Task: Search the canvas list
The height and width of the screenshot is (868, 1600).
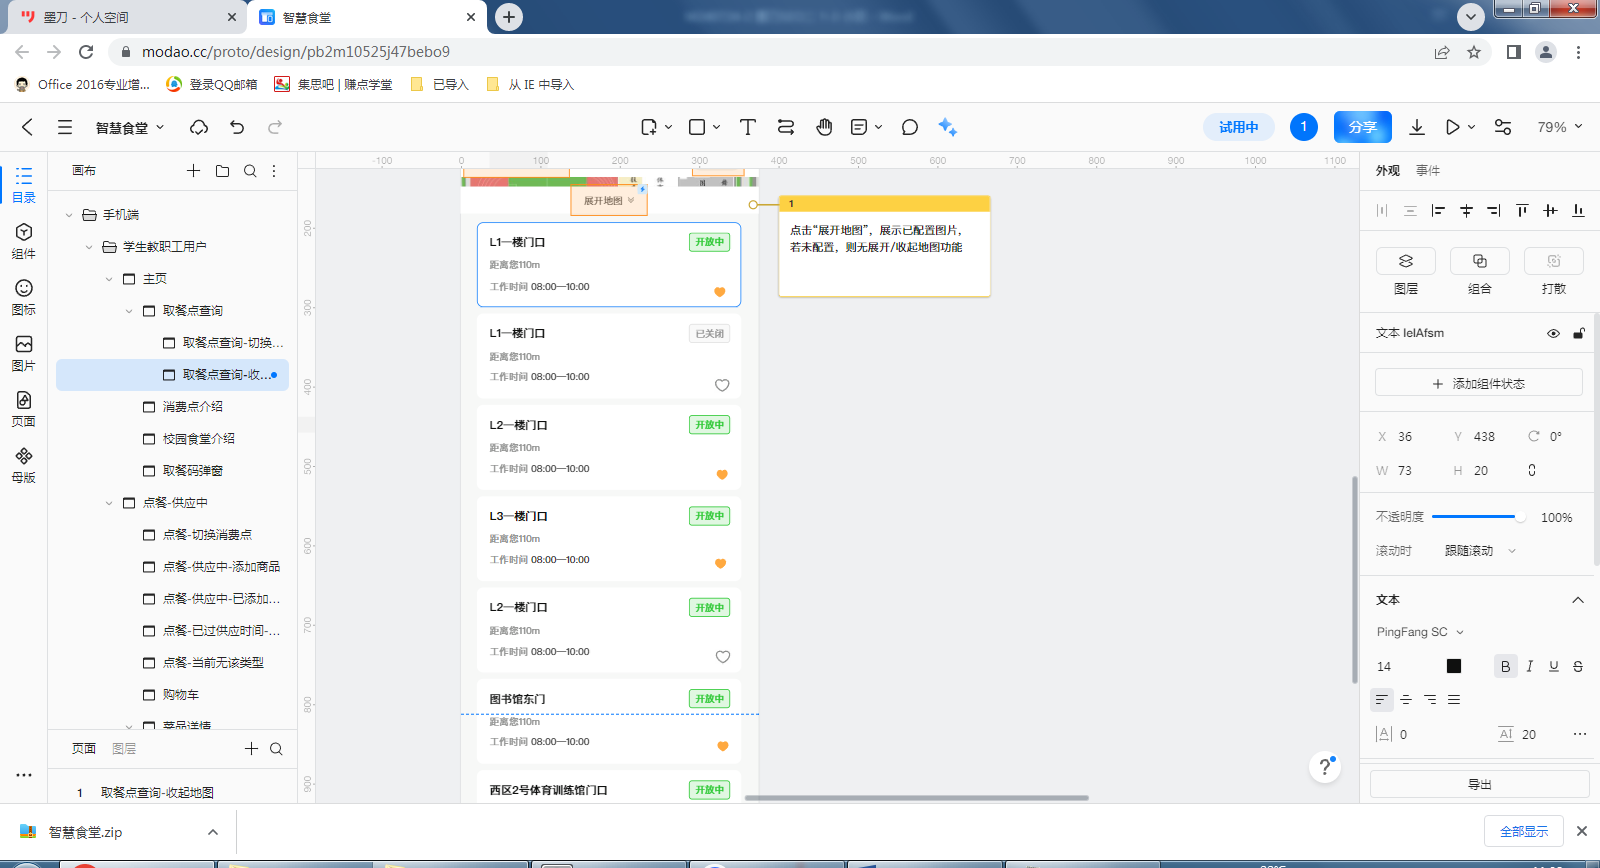Action: (250, 171)
